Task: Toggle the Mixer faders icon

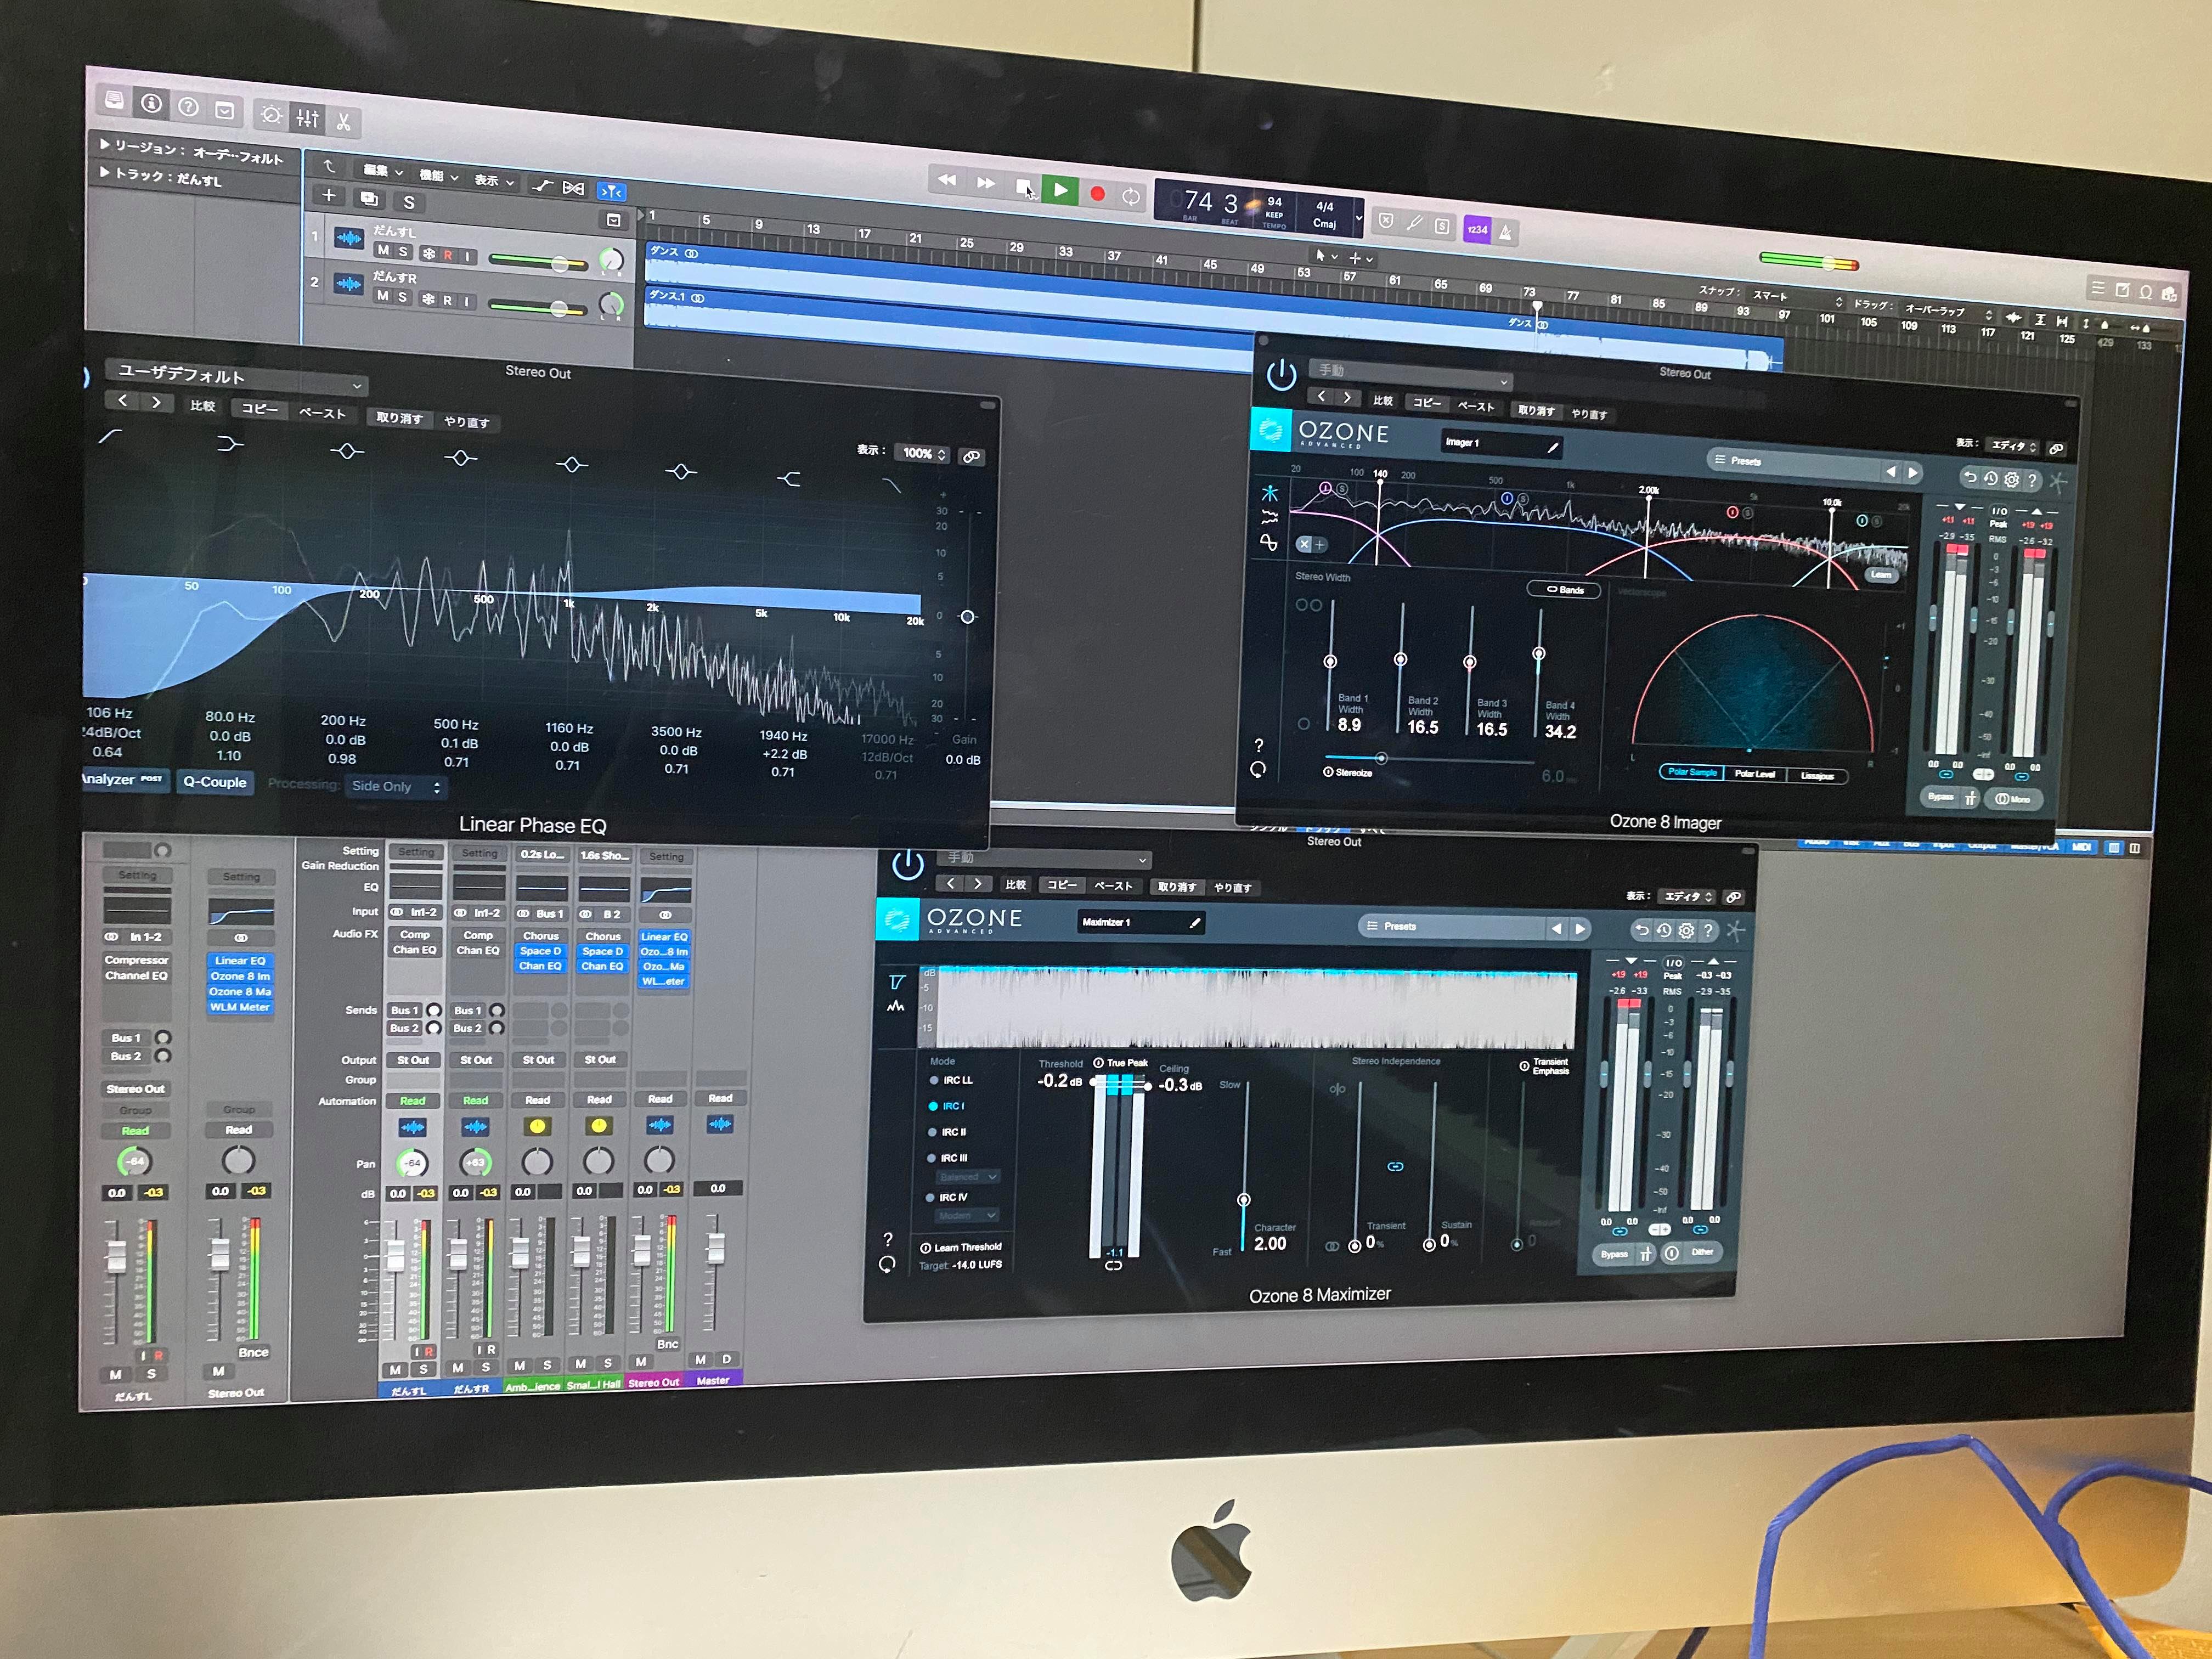Action: (x=307, y=119)
